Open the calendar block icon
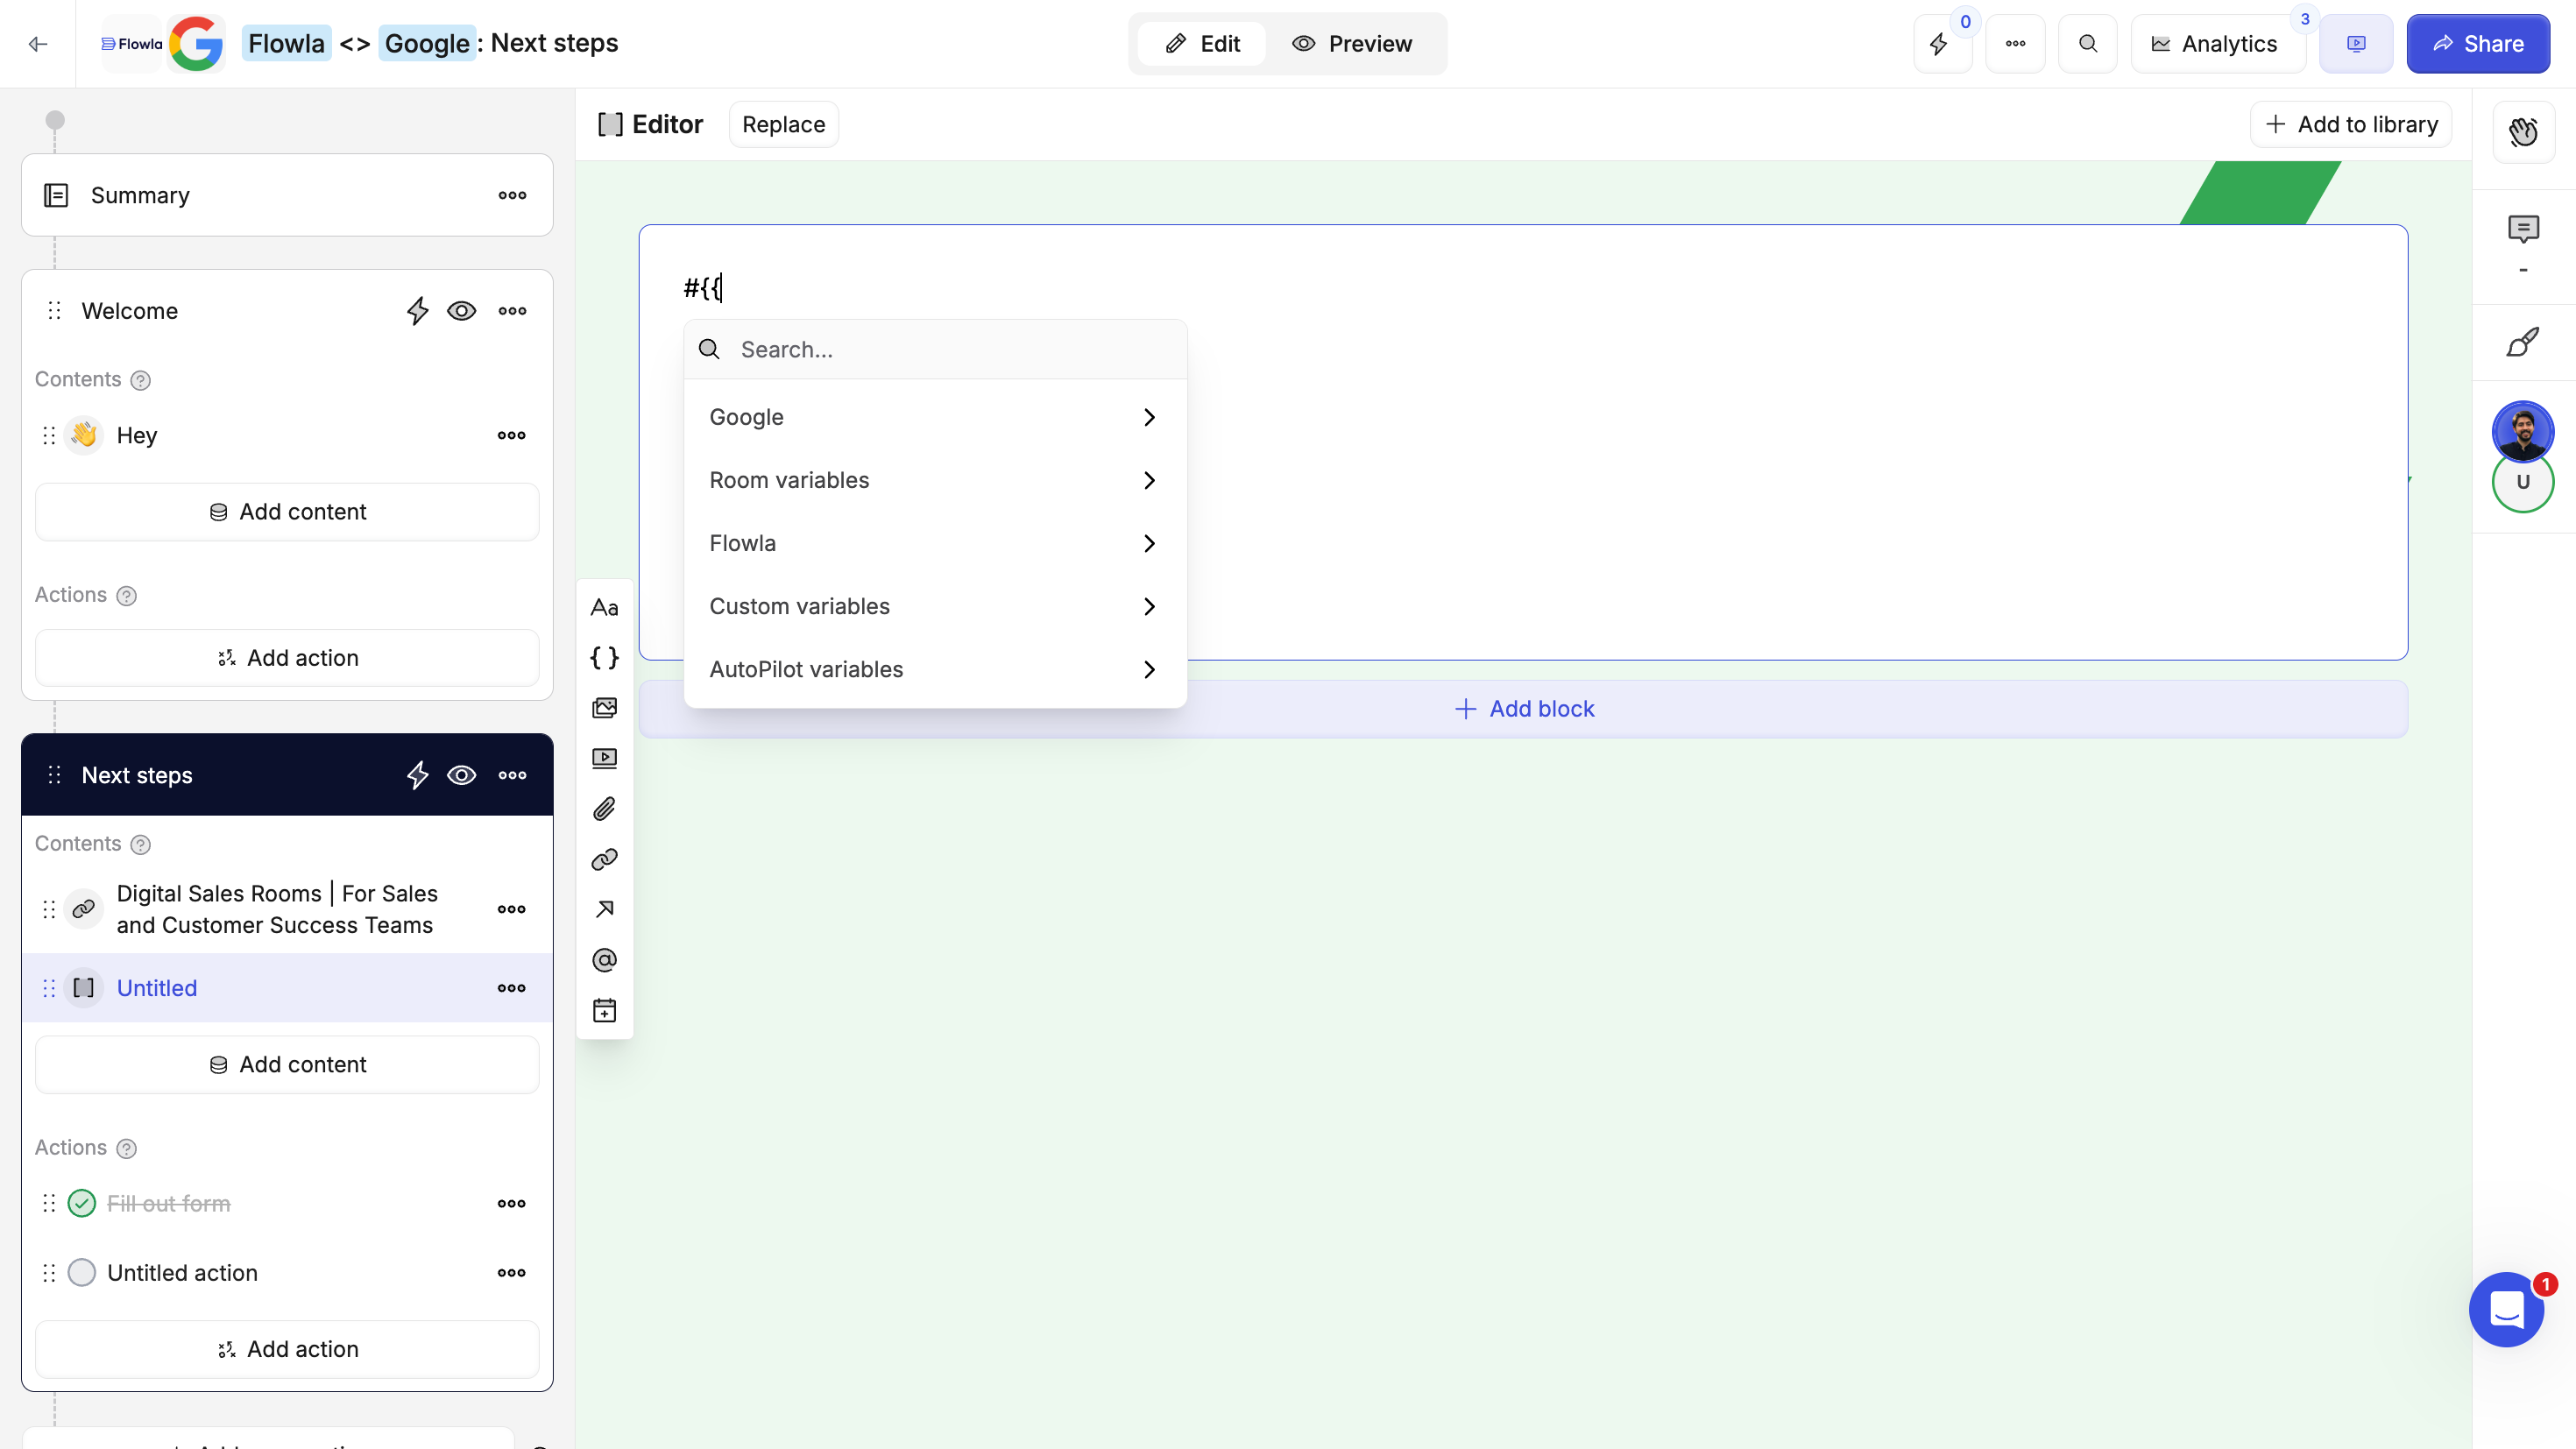Image resolution: width=2576 pixels, height=1449 pixels. pyautogui.click(x=604, y=1010)
